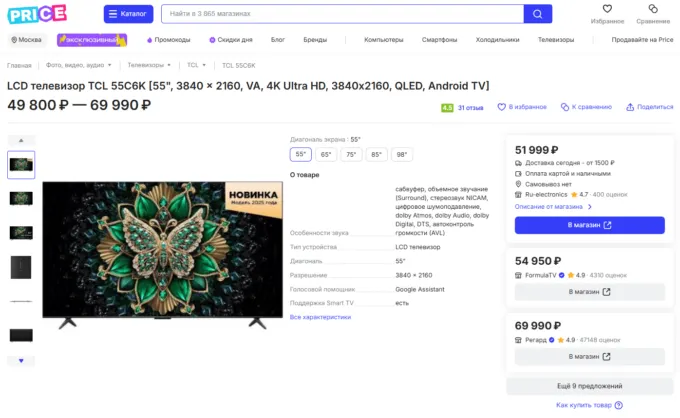Click the 51 999 ₽ offer price
This screenshot has width=680, height=418.
tap(536, 150)
